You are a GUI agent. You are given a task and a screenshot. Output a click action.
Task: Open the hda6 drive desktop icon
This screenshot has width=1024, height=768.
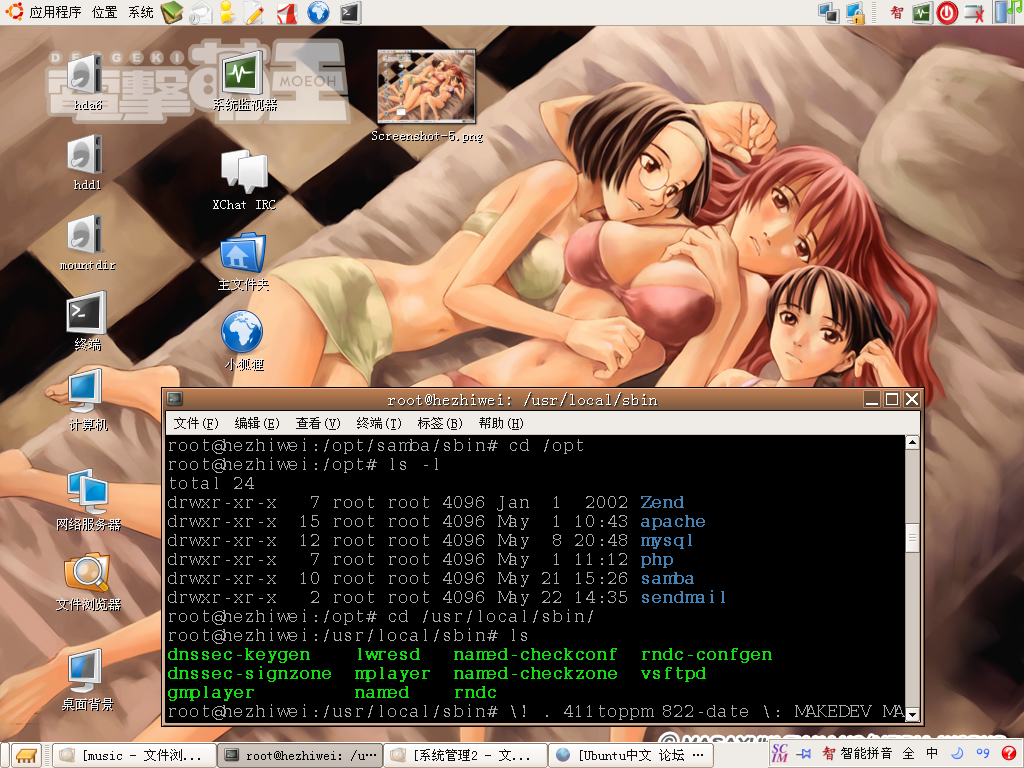[87, 83]
